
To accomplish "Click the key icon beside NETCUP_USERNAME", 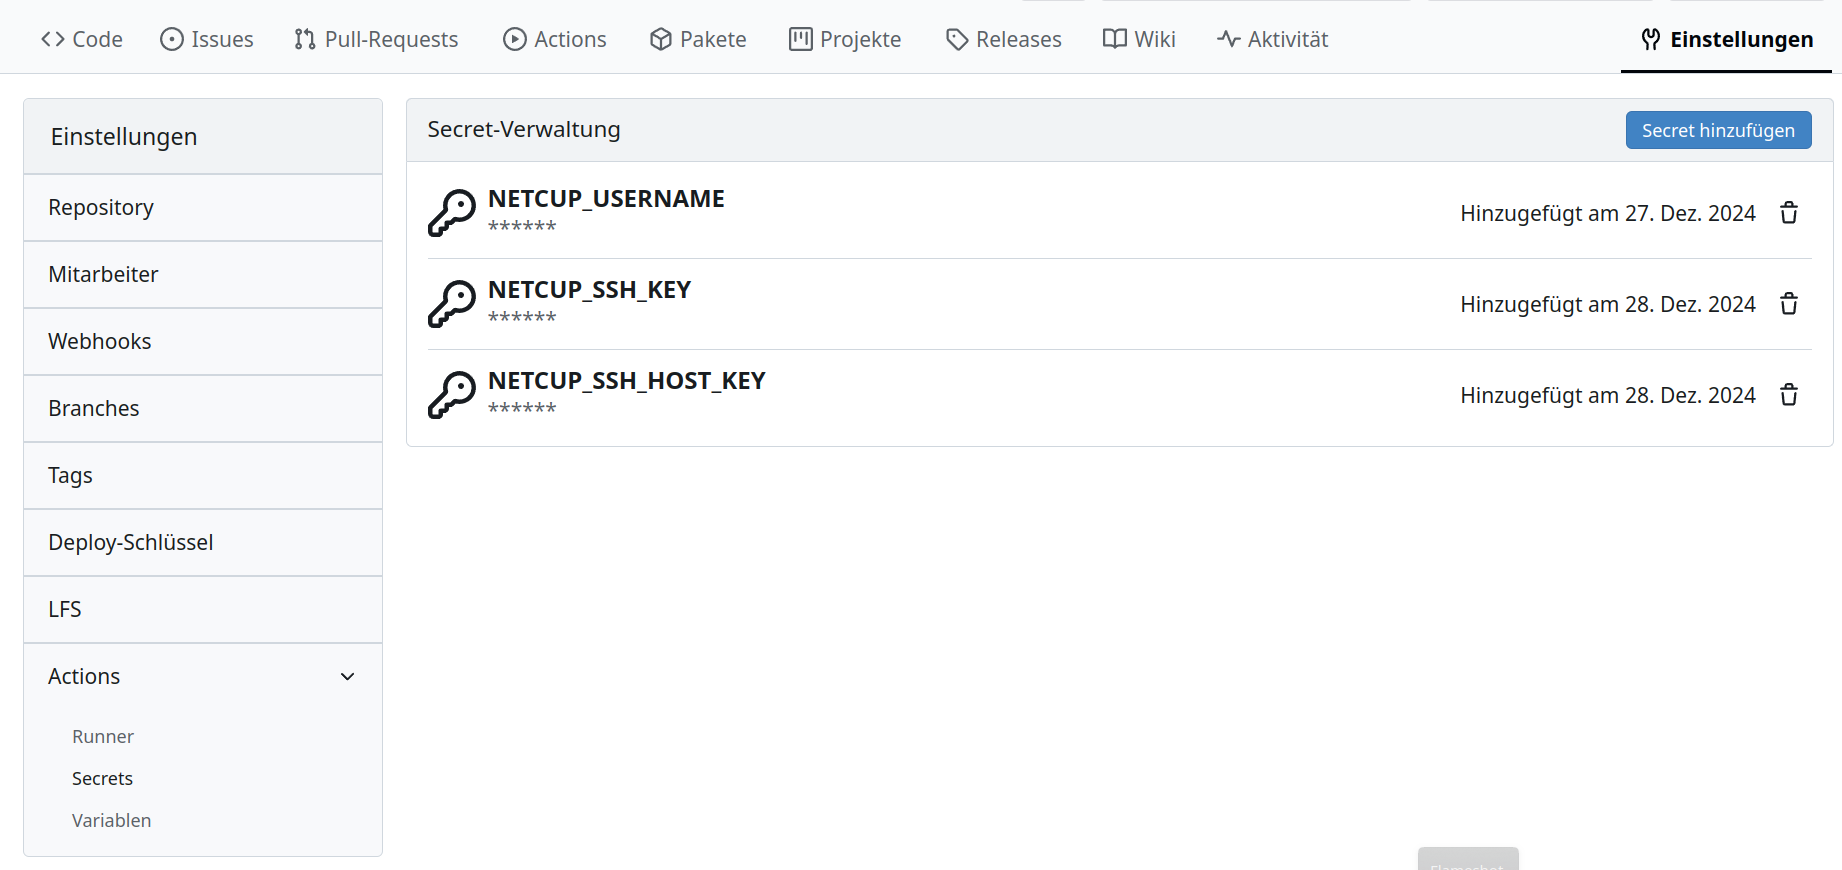I will pyautogui.click(x=452, y=213).
